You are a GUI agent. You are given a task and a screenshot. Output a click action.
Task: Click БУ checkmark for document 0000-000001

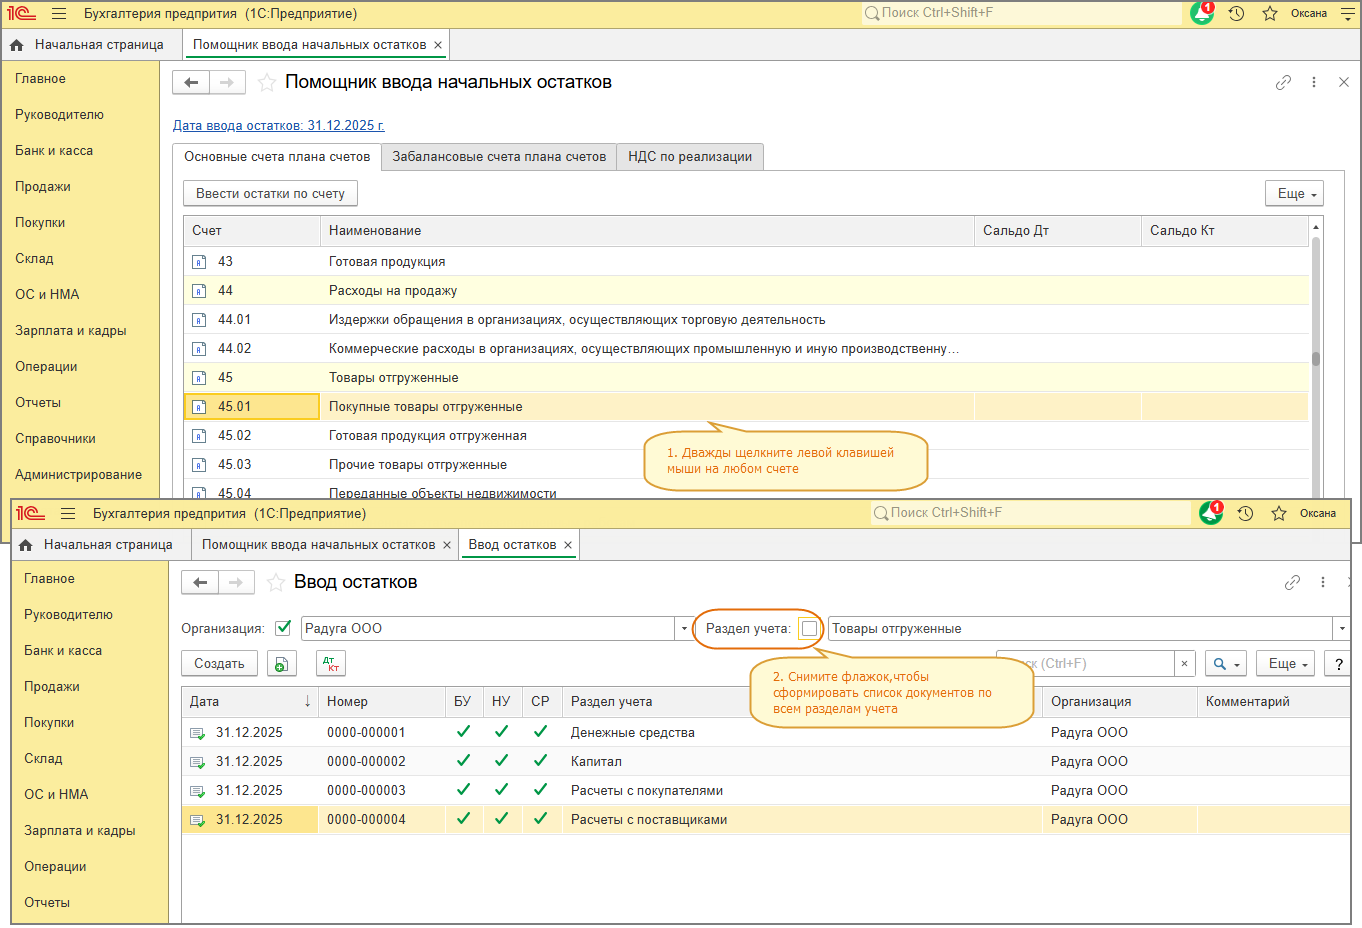click(x=463, y=732)
